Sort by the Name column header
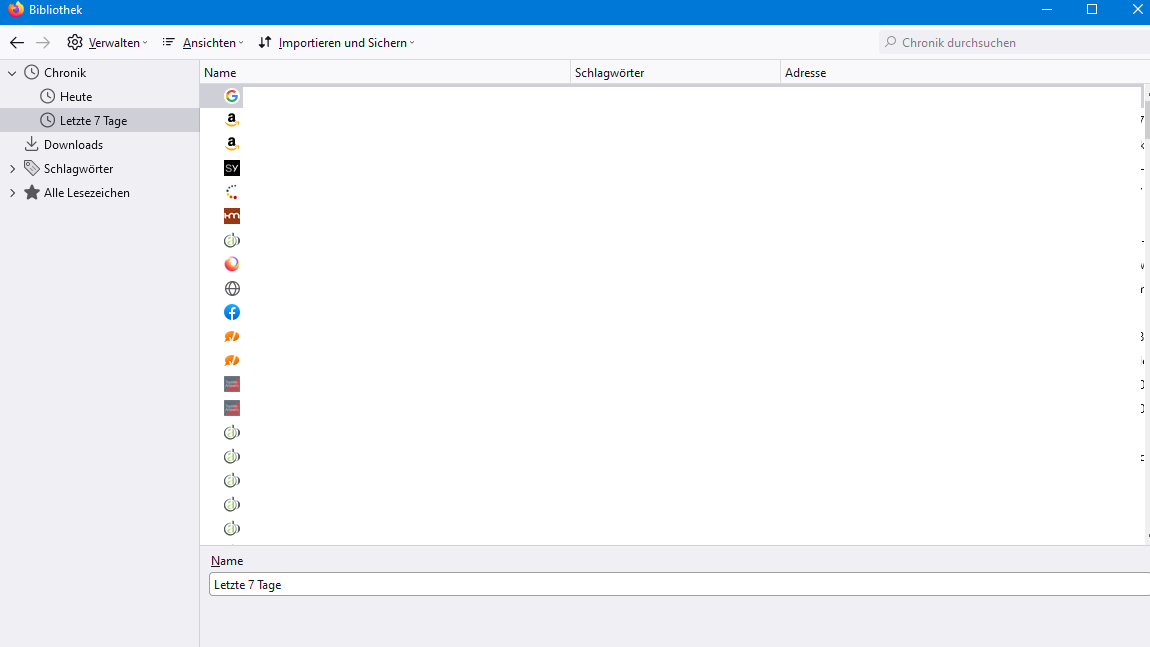 pos(384,73)
